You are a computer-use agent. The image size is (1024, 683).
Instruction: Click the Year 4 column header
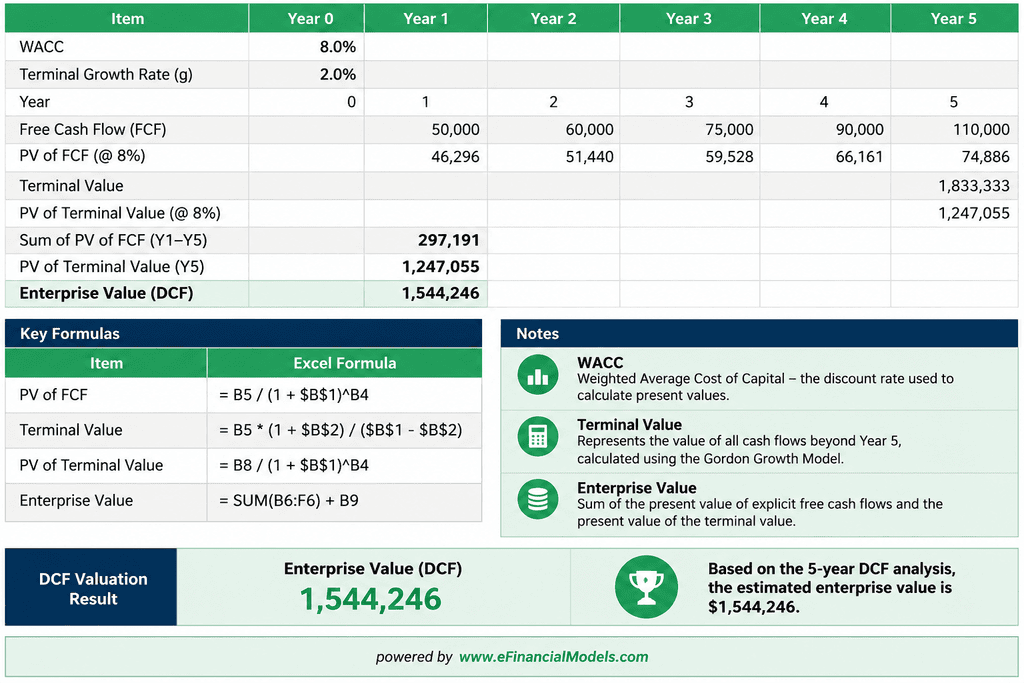coord(825,18)
